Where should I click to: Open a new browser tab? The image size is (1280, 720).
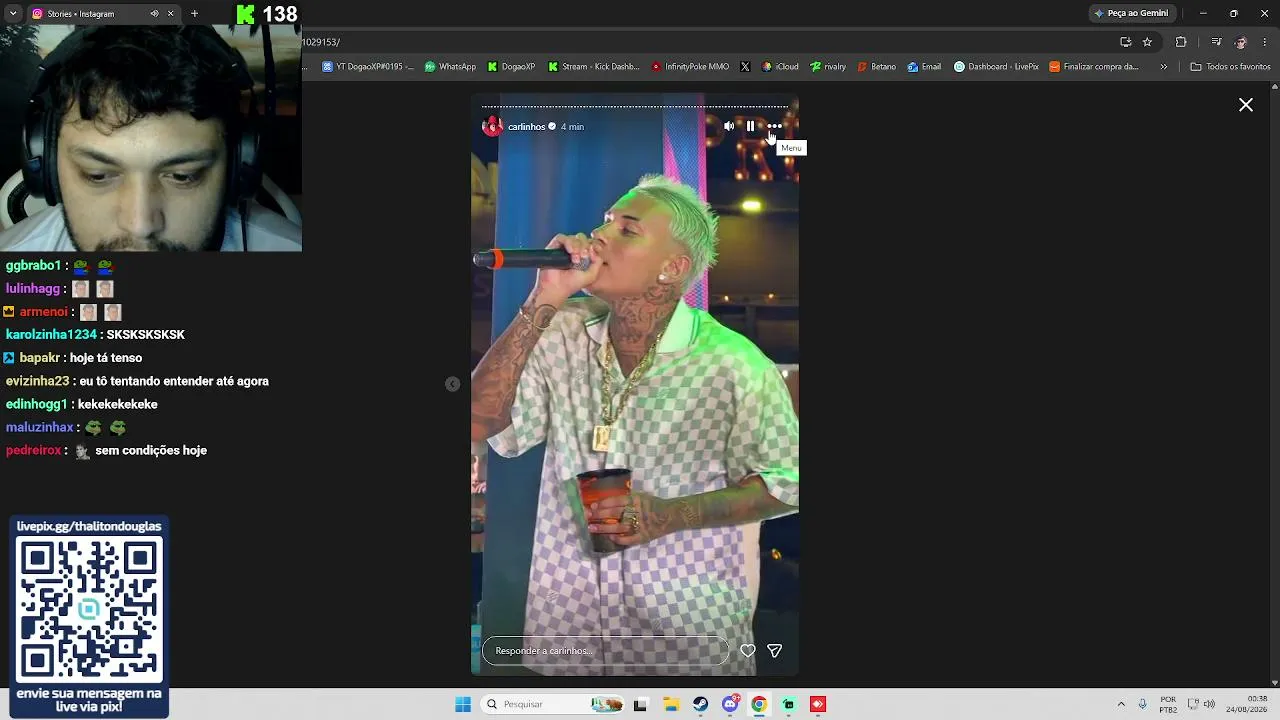[x=194, y=14]
